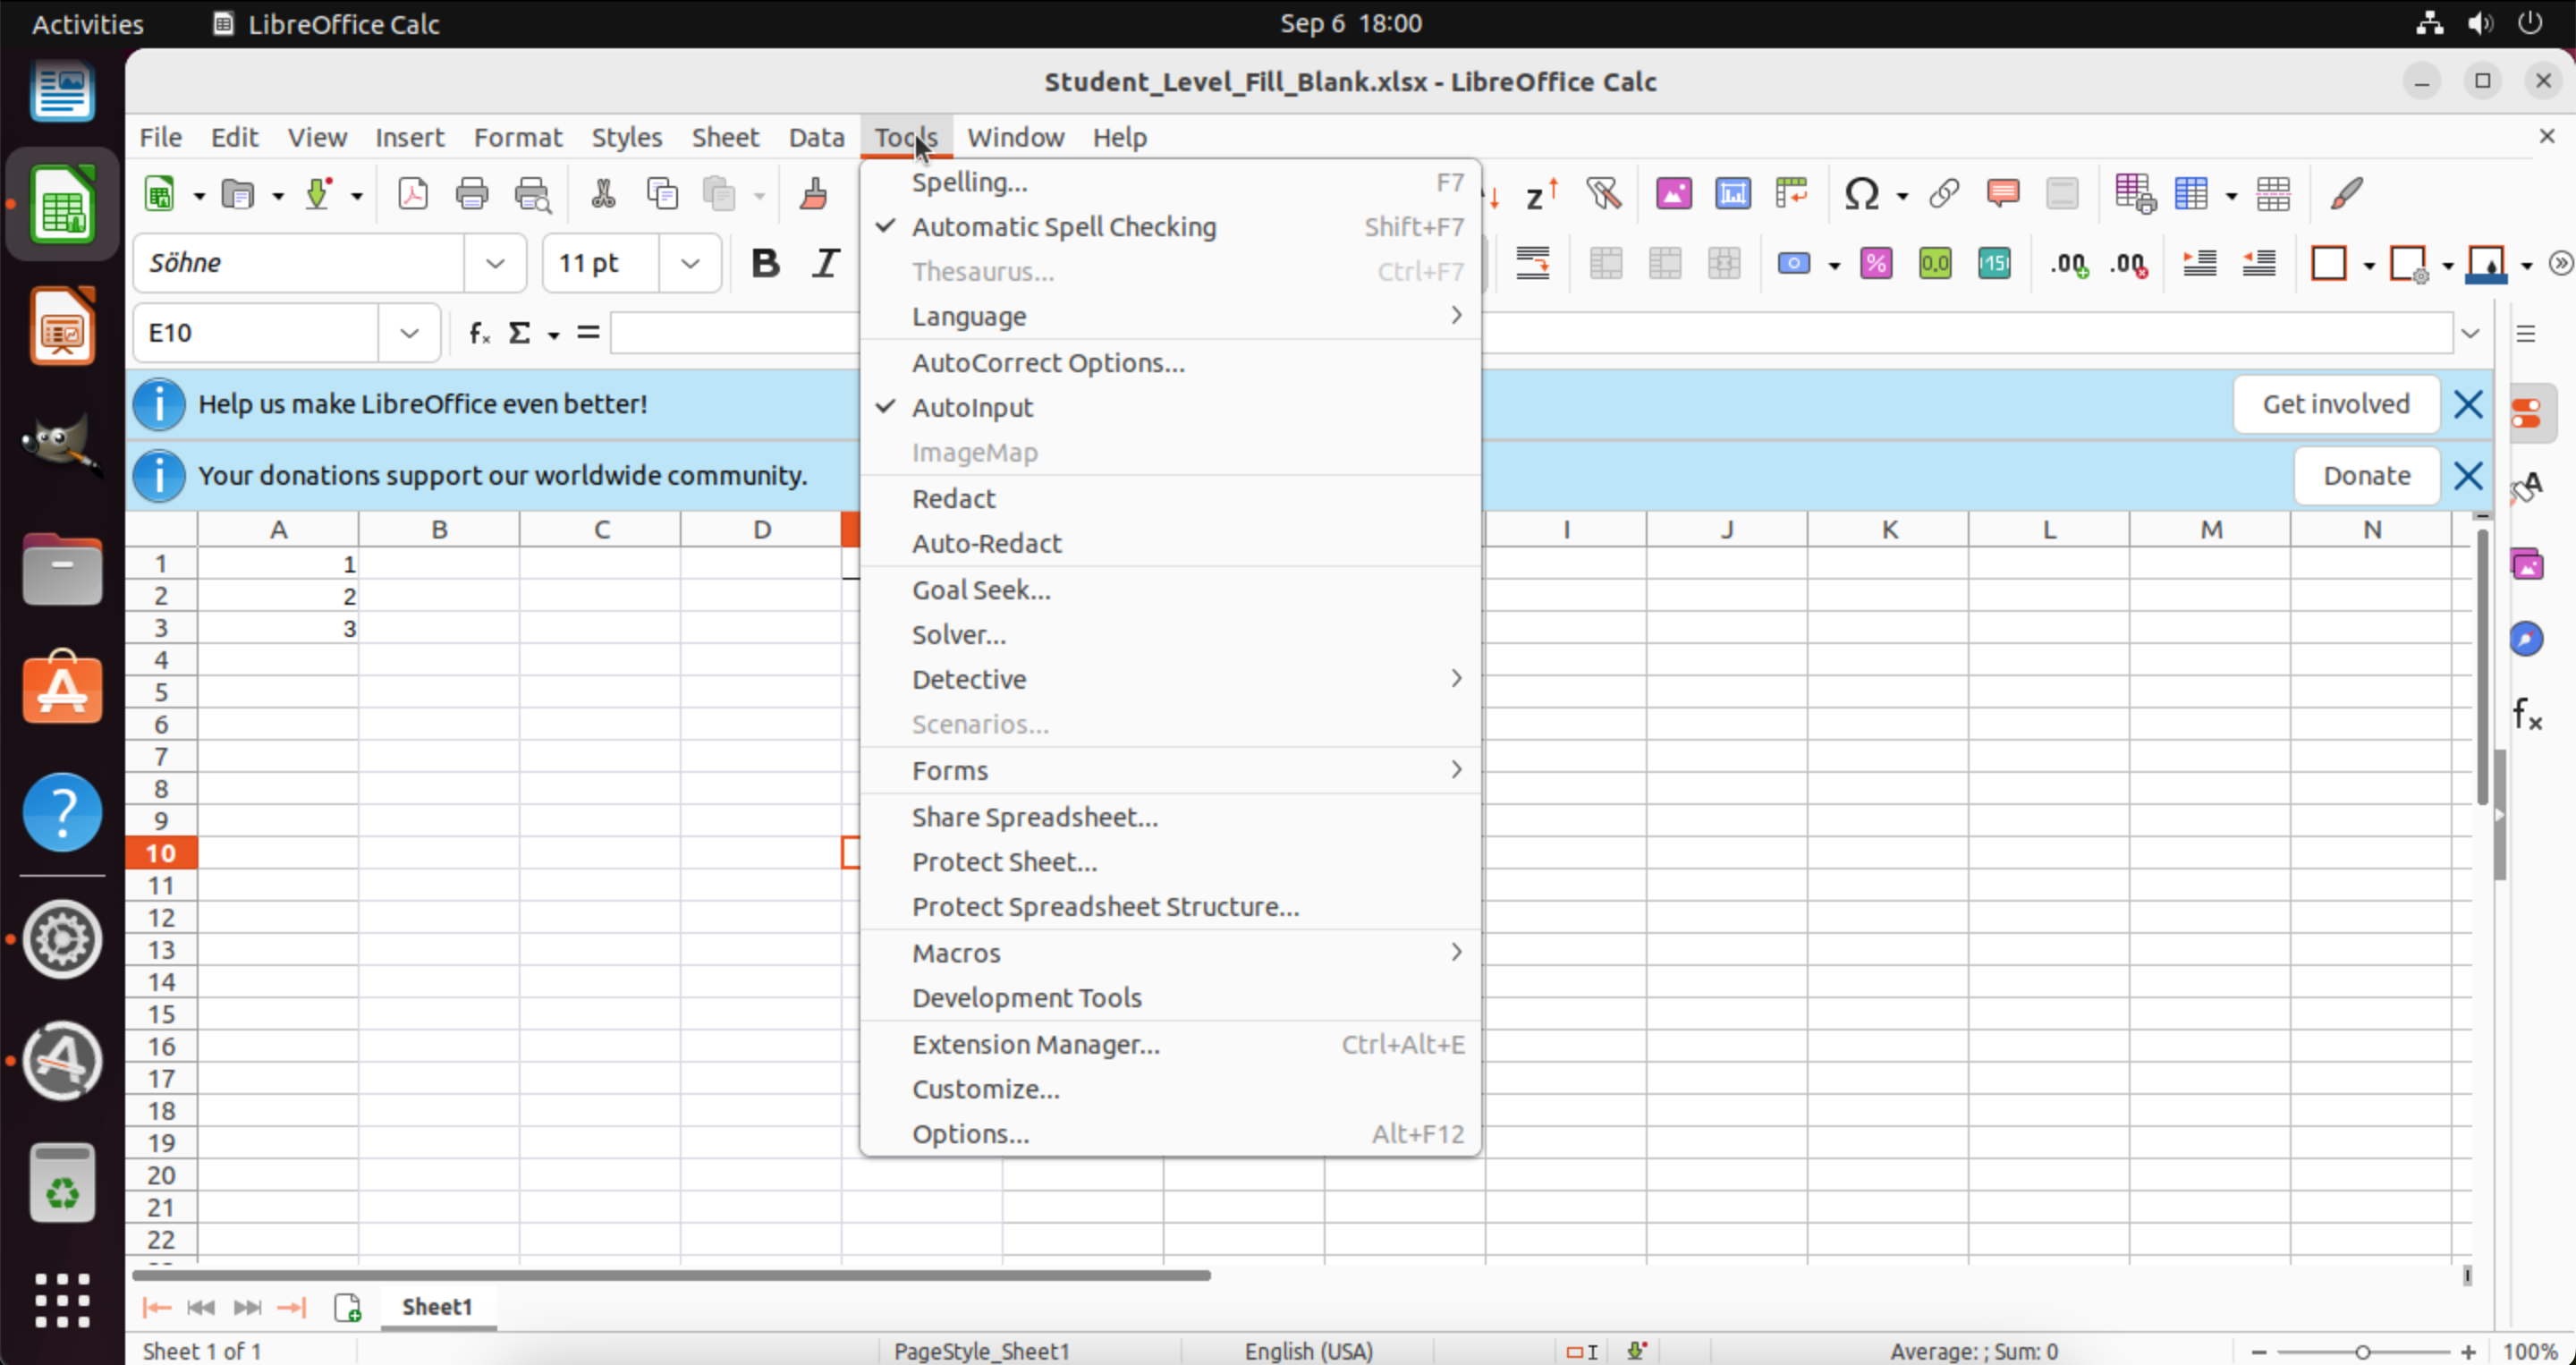Click the Clone Formatting paintbrush icon
The width and height of the screenshot is (2576, 1365).
[814, 193]
